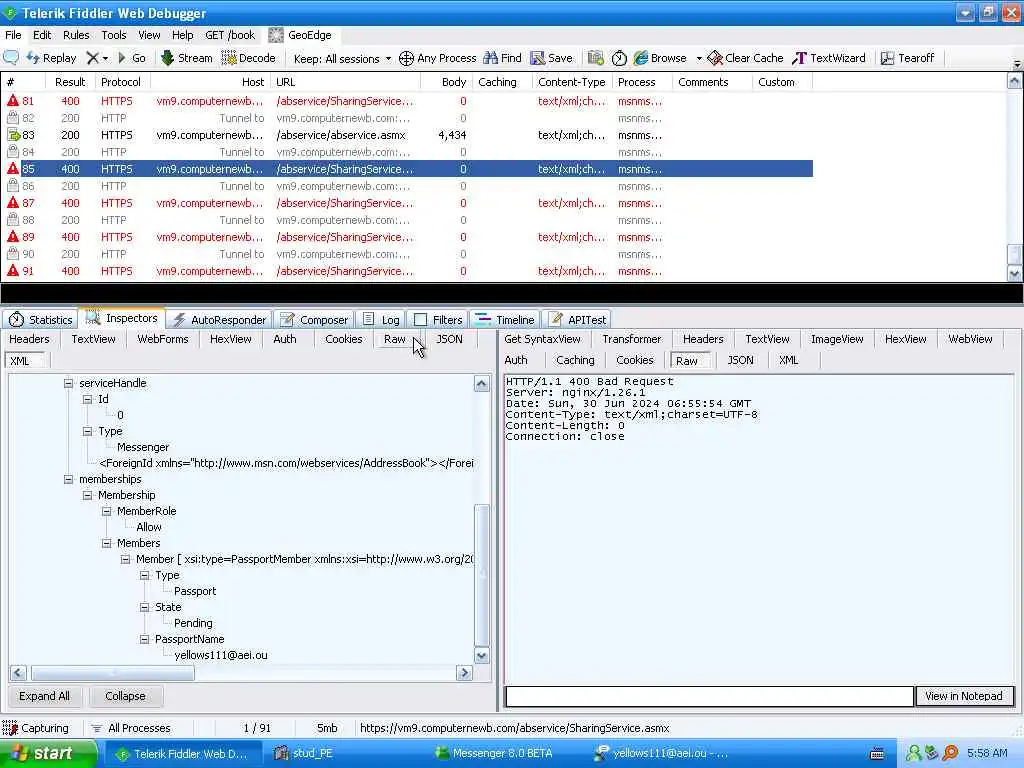Toggle the Decode option
The width and height of the screenshot is (1024, 768).
(248, 58)
